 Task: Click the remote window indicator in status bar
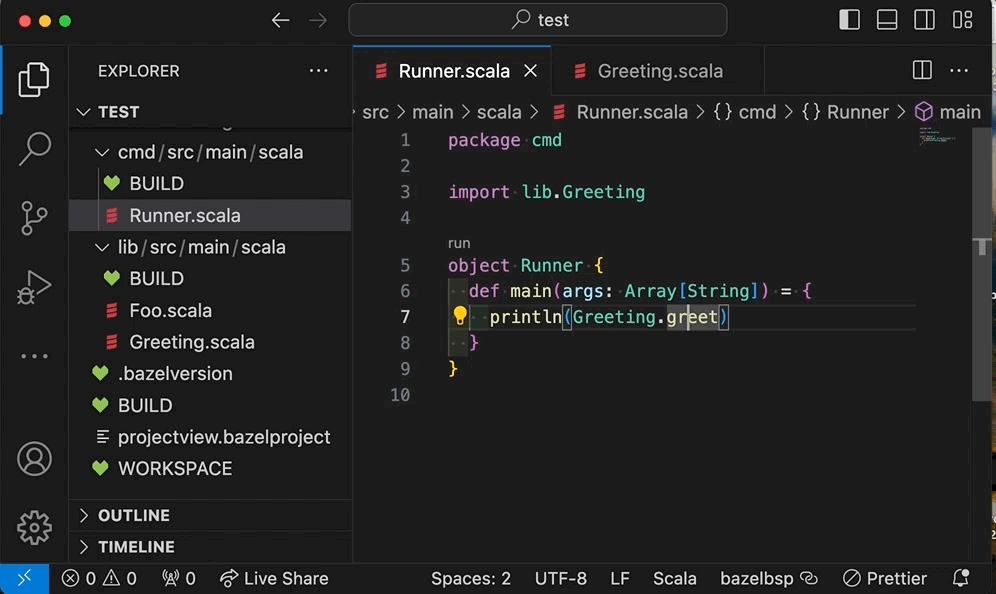[24, 578]
